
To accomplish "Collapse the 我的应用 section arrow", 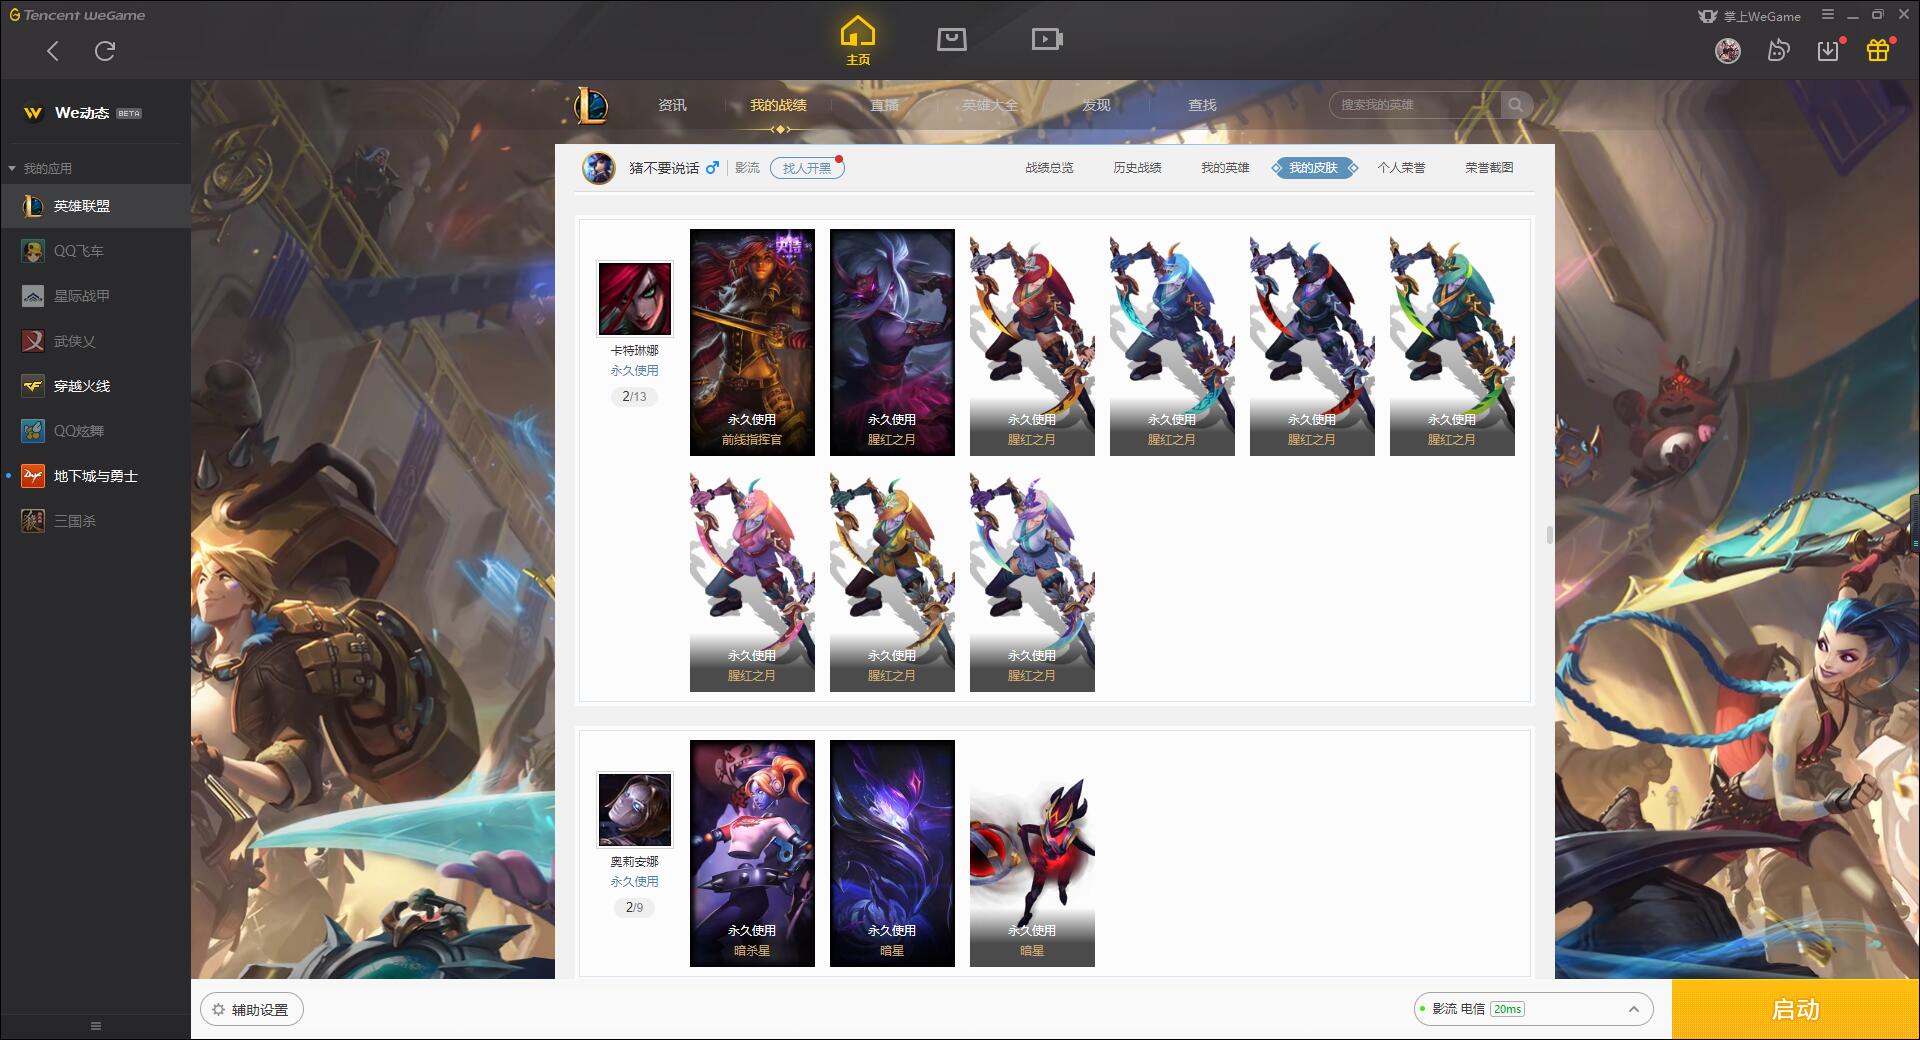I will pyautogui.click(x=12, y=168).
